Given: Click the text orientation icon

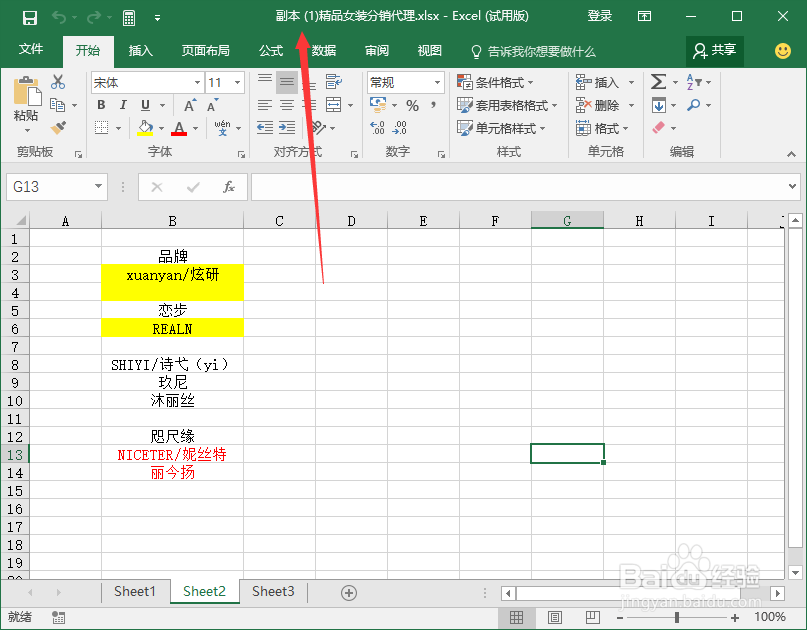Looking at the screenshot, I should tap(319, 128).
